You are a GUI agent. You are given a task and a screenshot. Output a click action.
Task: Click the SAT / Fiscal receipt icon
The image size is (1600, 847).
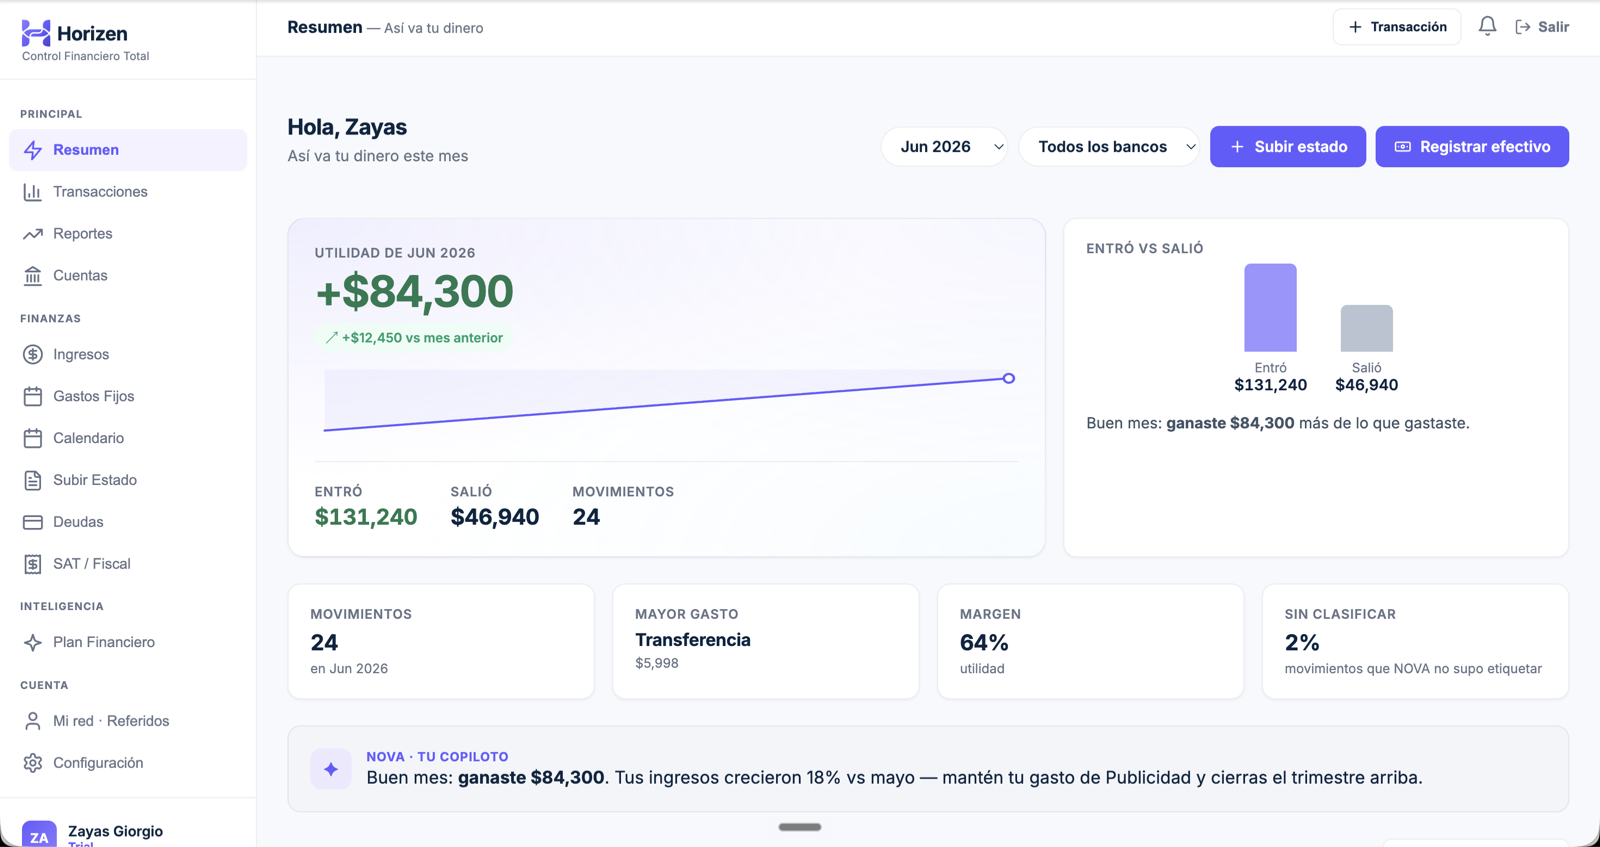33,564
